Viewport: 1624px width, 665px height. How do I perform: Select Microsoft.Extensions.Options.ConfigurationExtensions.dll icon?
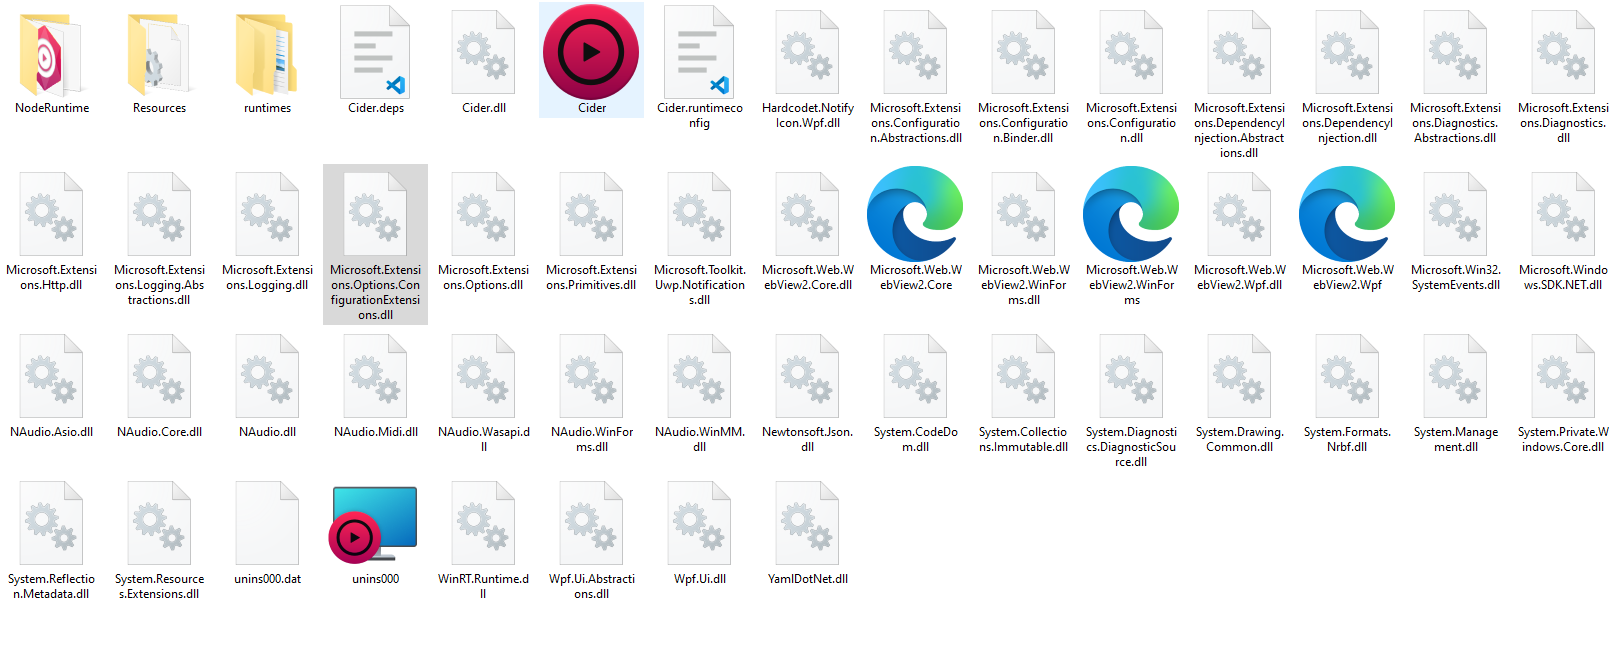point(375,214)
